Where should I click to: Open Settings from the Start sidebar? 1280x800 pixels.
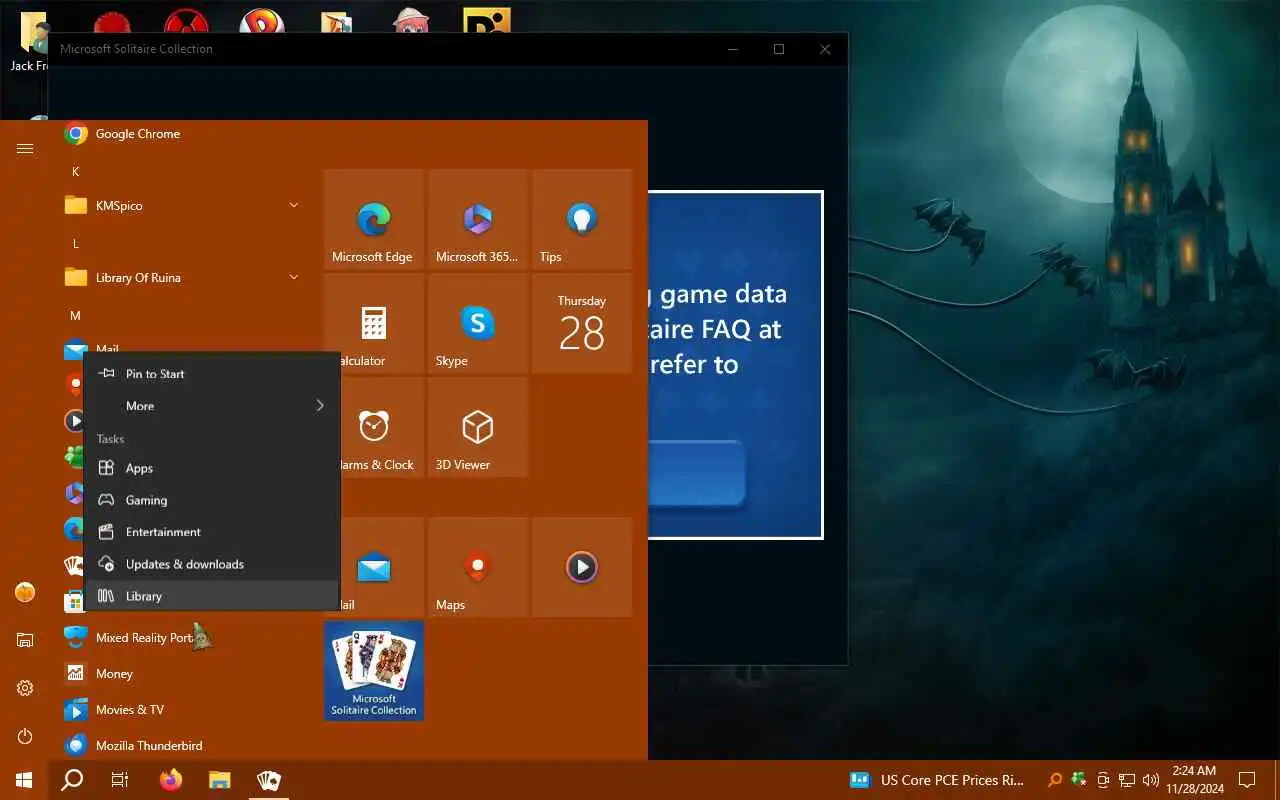pos(25,688)
